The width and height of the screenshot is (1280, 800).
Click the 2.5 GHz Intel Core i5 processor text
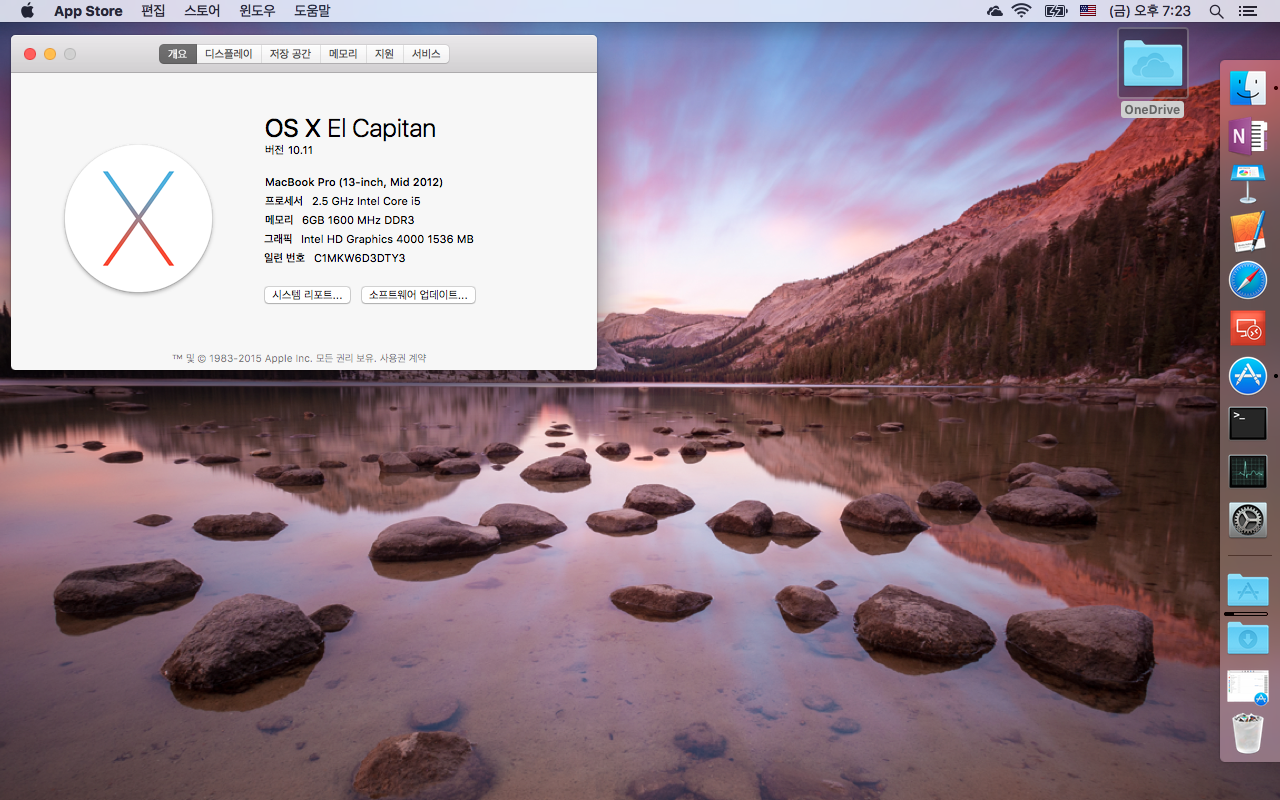tap(367, 201)
